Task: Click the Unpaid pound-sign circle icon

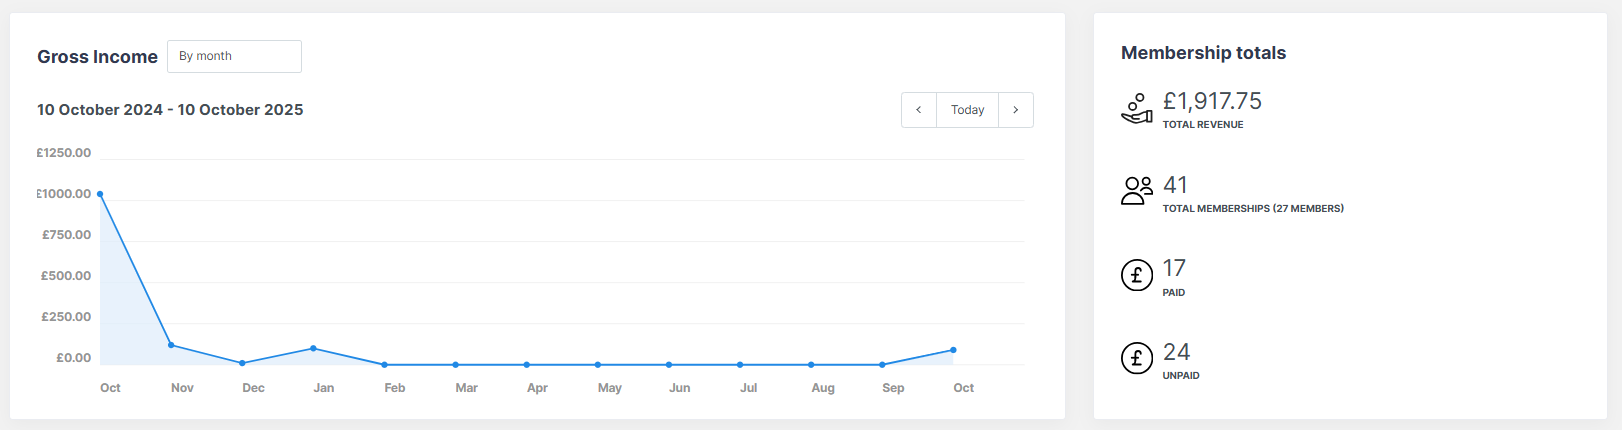Action: [1136, 357]
